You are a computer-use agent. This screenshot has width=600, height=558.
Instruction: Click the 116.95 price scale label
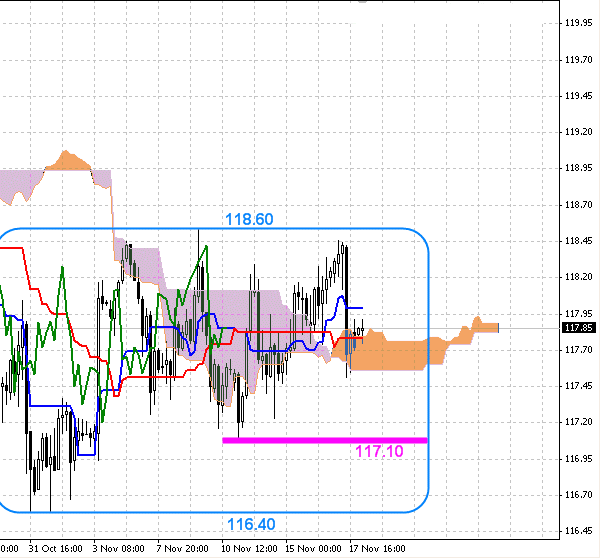coord(579,458)
